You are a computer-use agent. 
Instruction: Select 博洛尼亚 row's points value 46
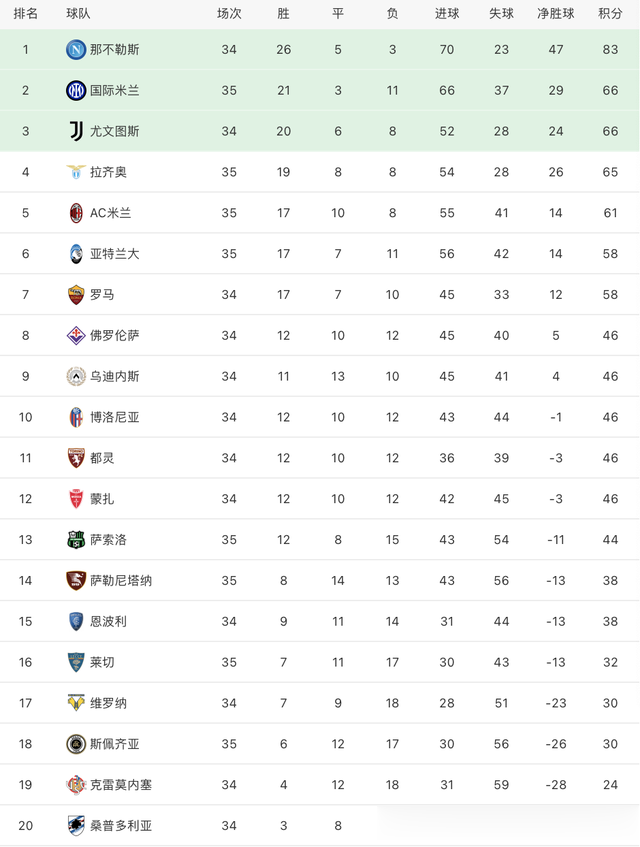(x=610, y=417)
